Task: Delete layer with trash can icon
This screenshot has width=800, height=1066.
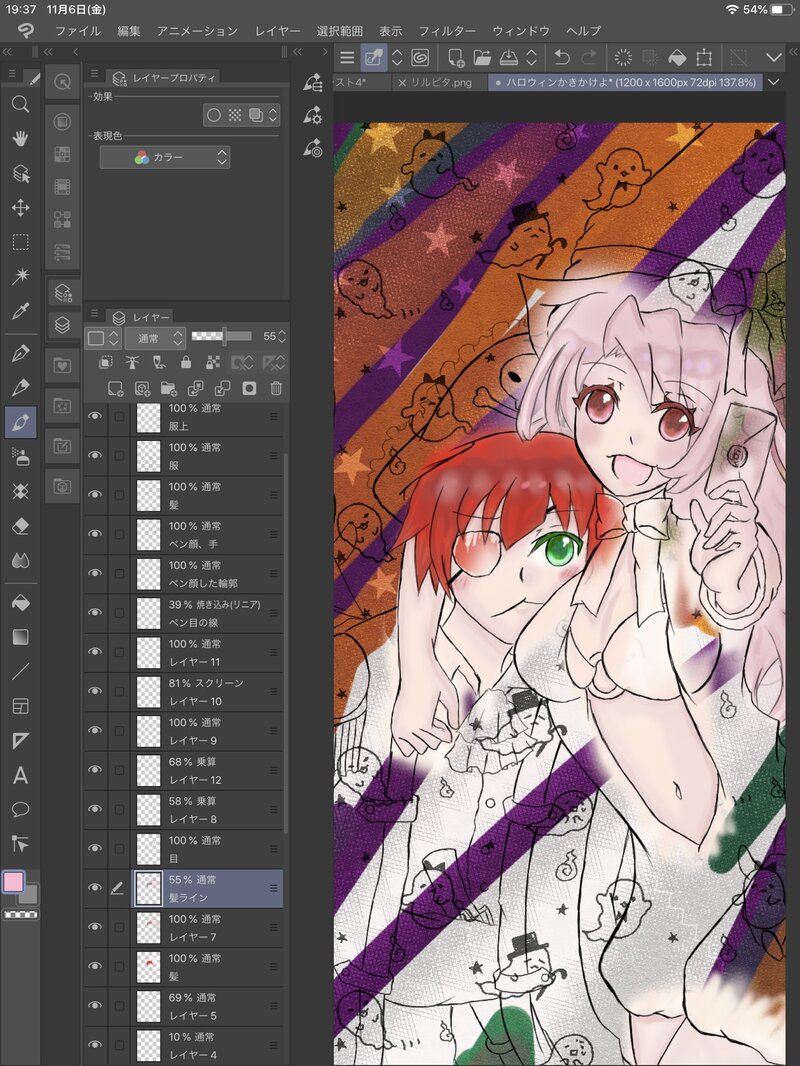Action: (276, 388)
